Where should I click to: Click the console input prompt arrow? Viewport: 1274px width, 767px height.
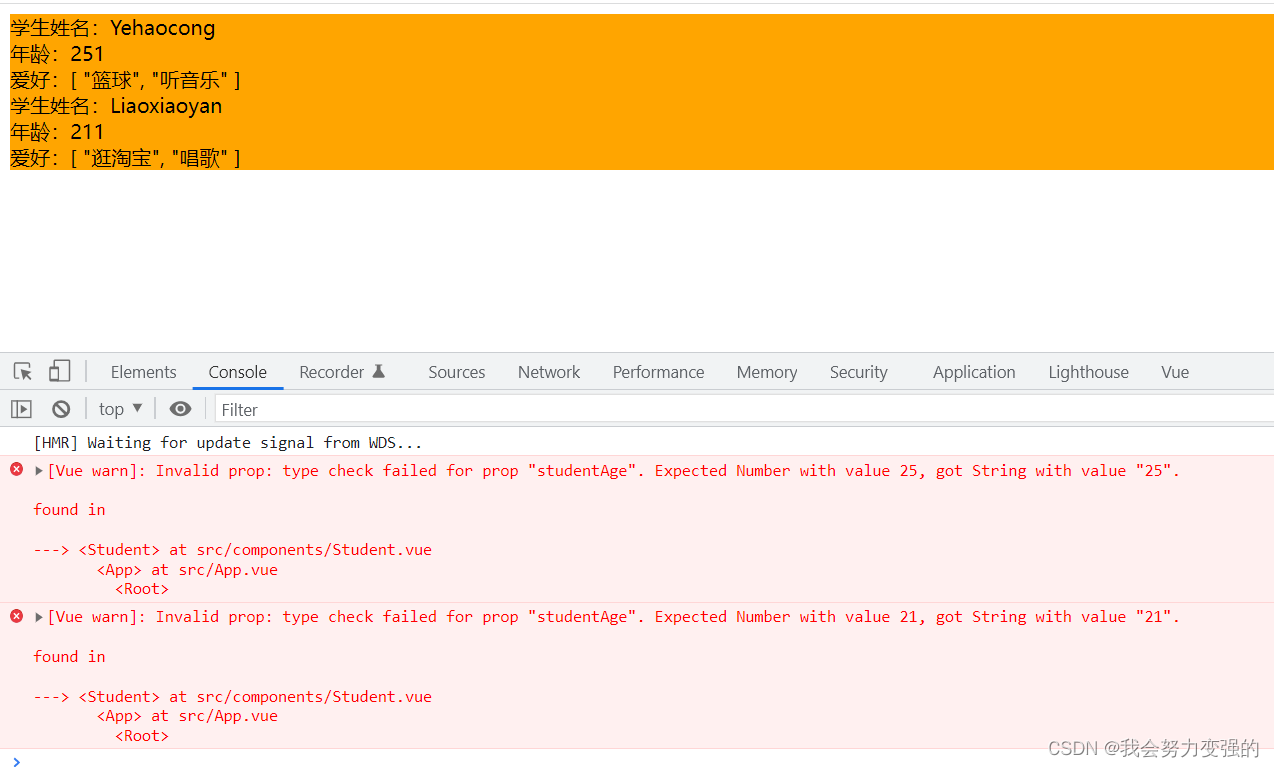16,762
